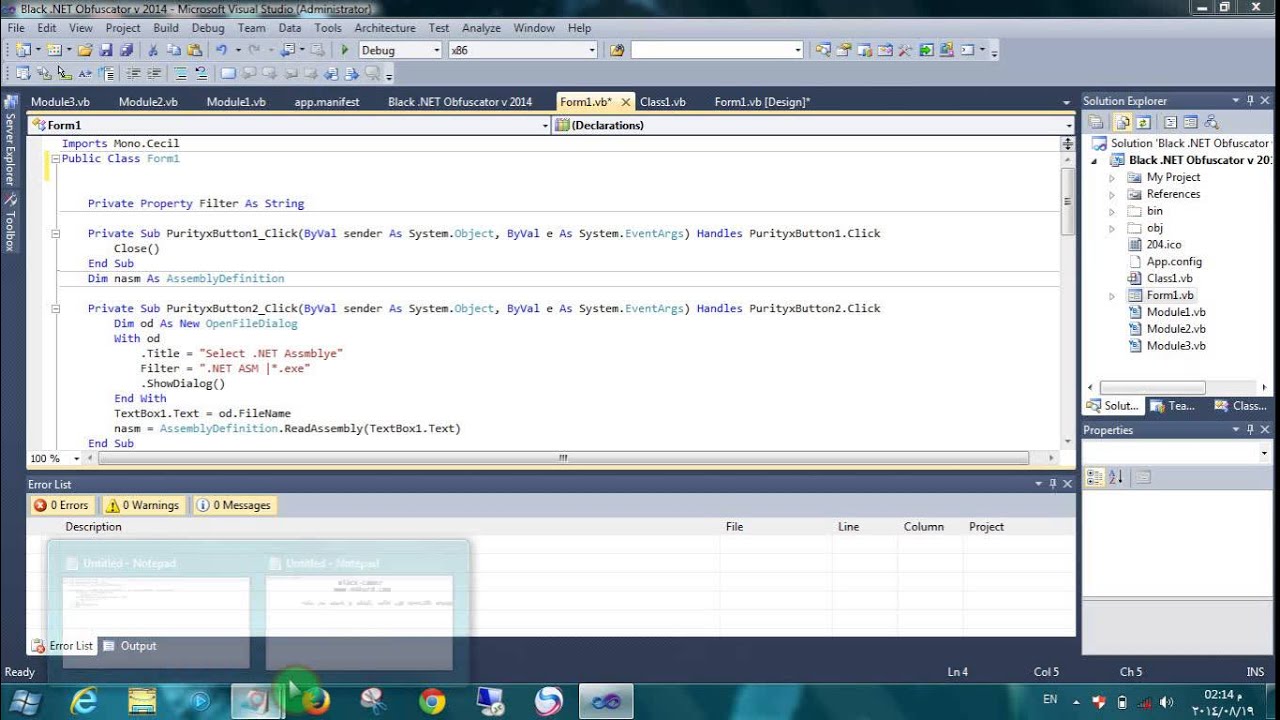Image resolution: width=1280 pixels, height=720 pixels.
Task: Open the Architecture menu
Action: (384, 28)
